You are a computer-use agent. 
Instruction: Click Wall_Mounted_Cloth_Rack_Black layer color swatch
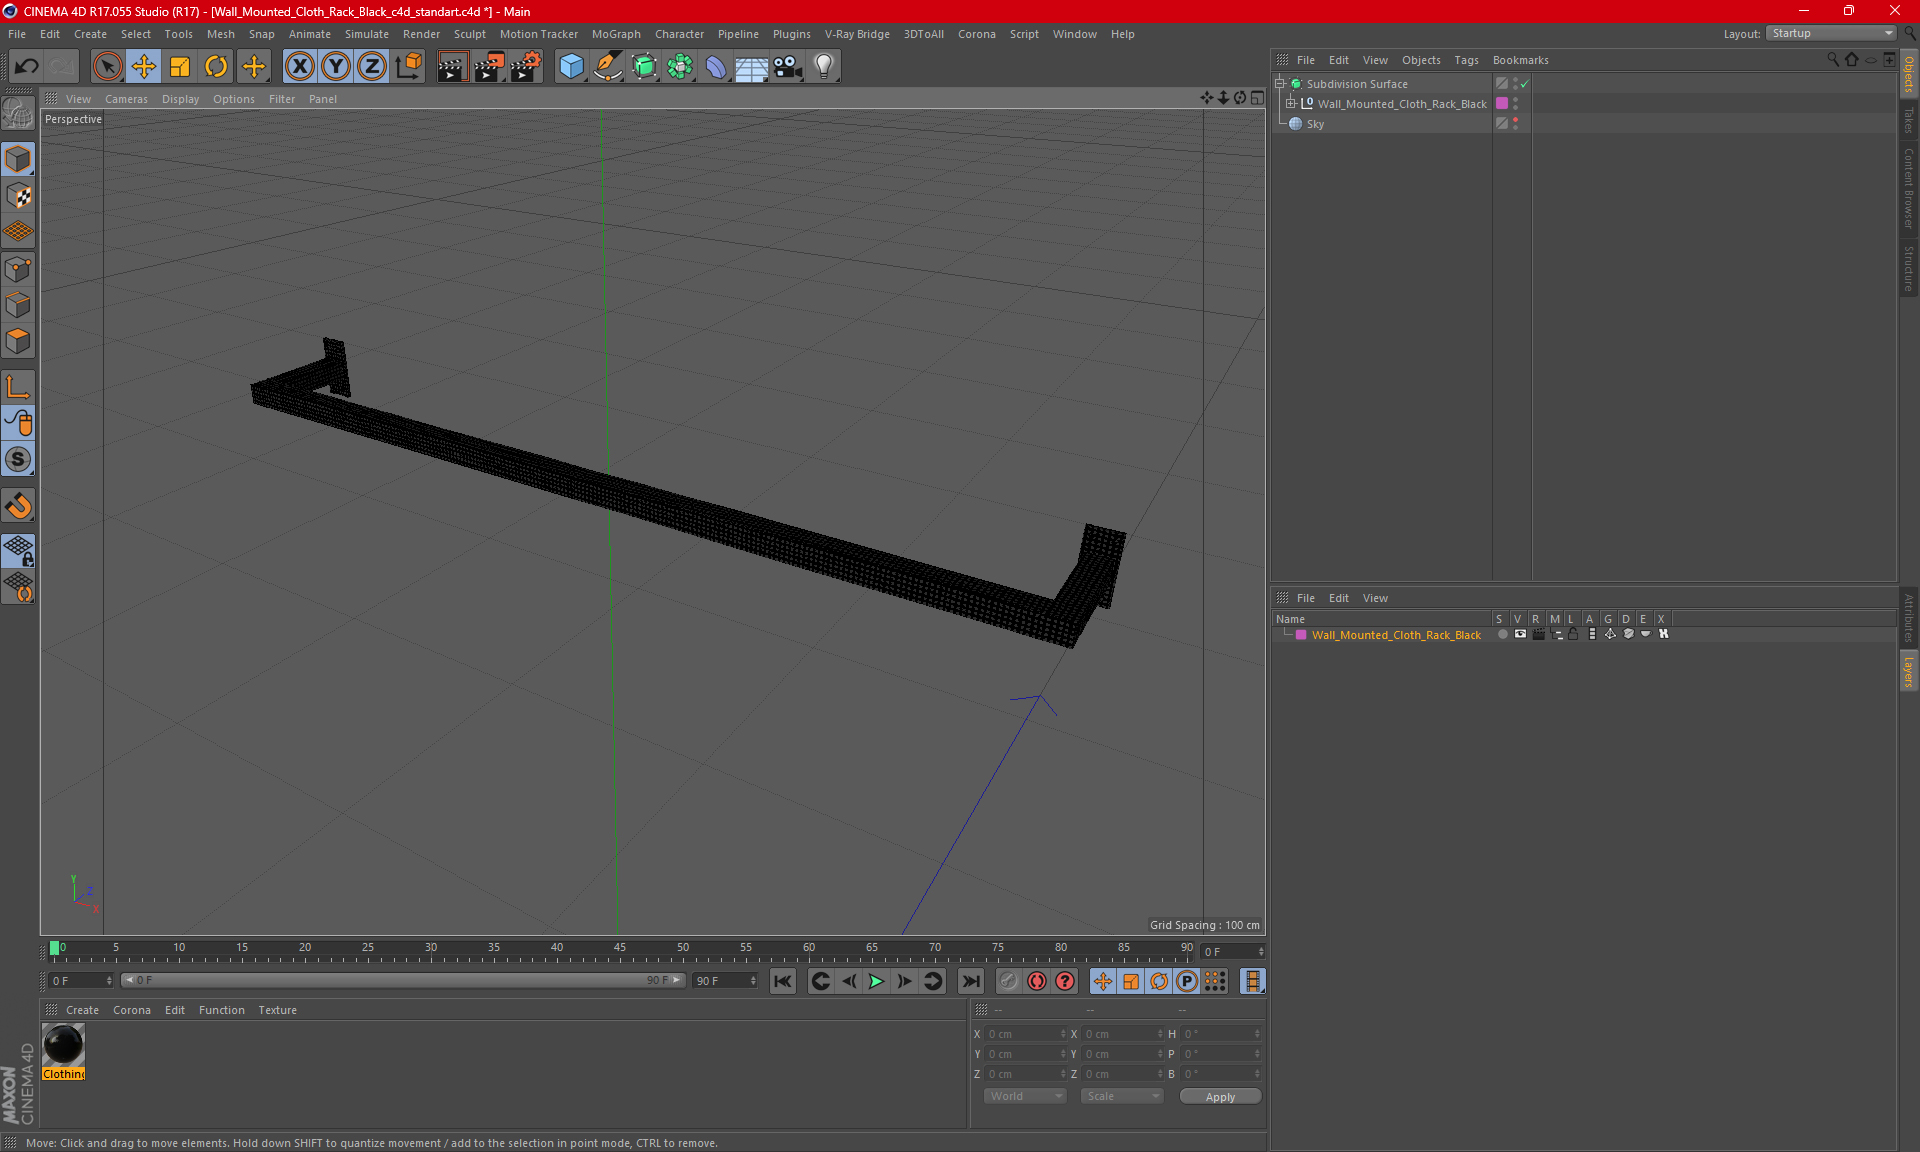pos(1502,104)
